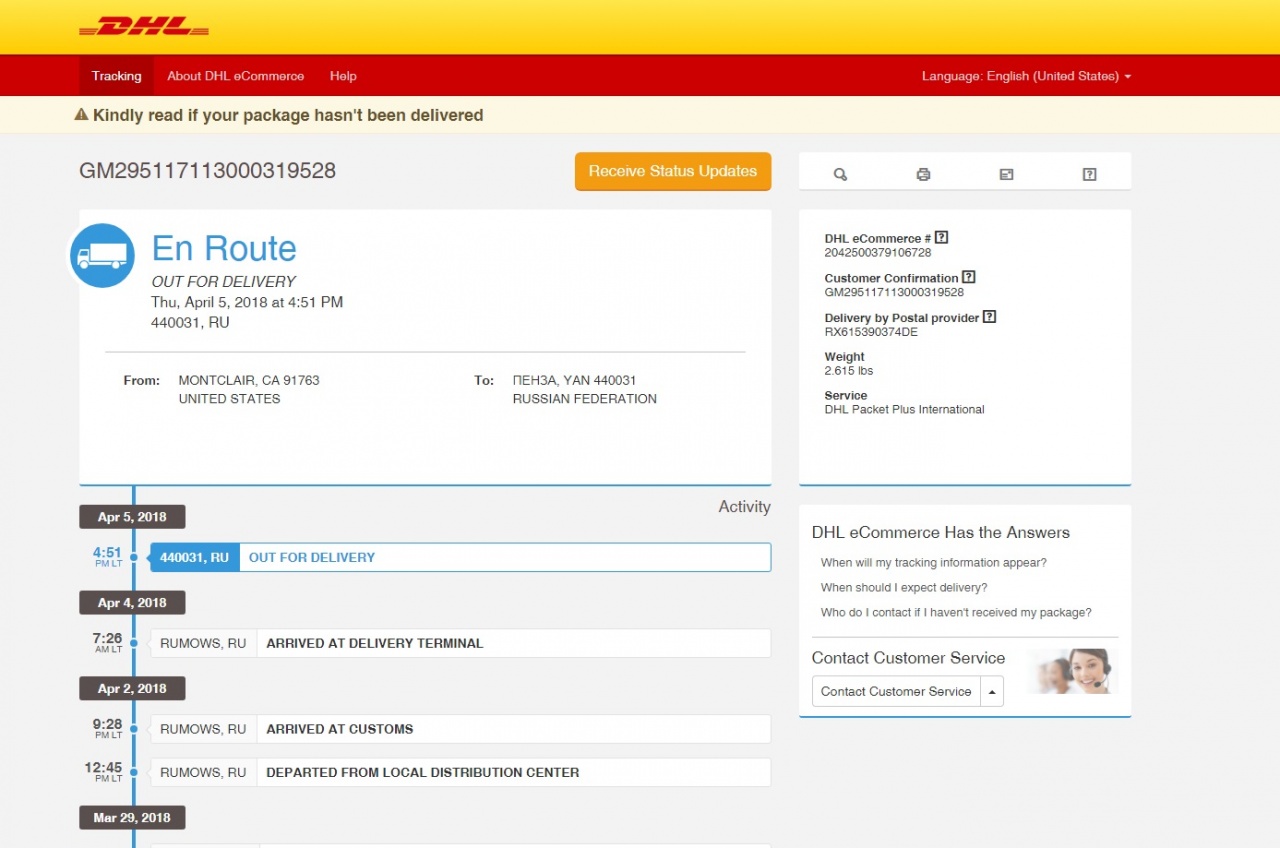
Task: Click the Mar 29, 2018 date marker
Action: pyautogui.click(x=132, y=817)
